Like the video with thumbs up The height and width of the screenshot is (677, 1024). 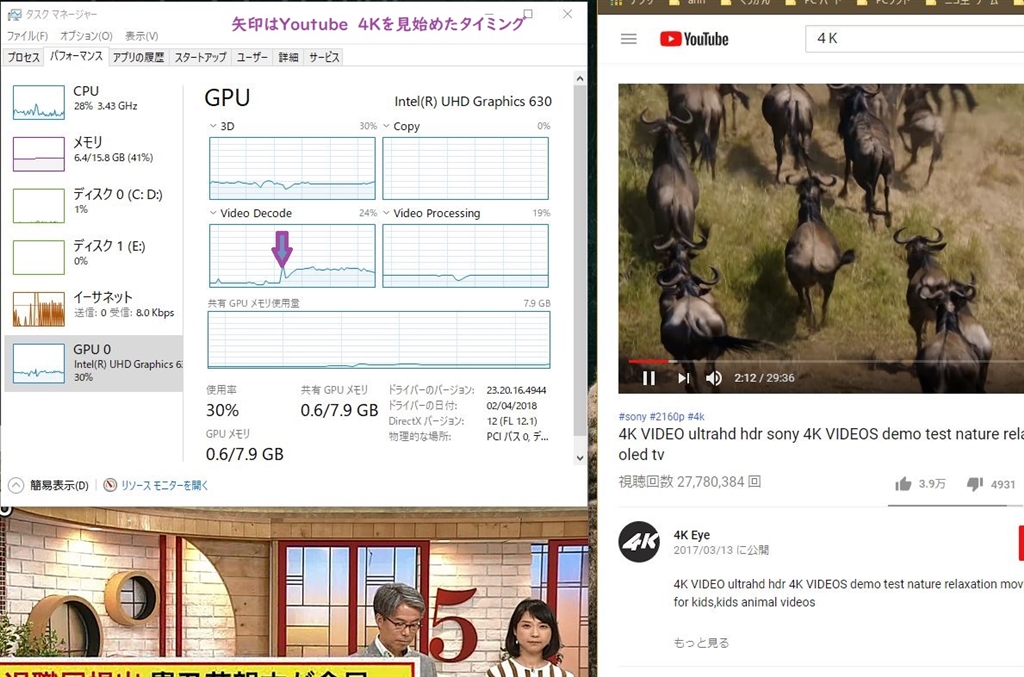[x=903, y=484]
